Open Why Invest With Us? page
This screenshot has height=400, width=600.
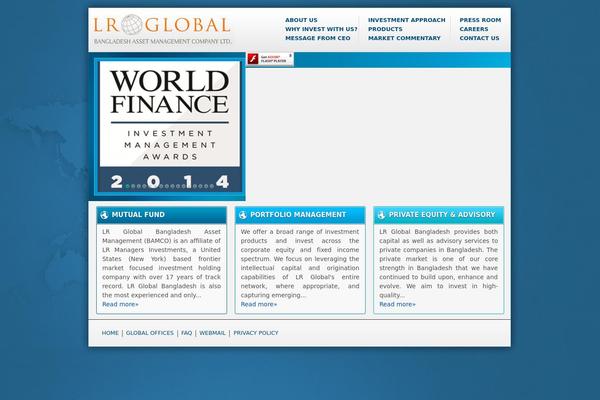[x=321, y=29]
